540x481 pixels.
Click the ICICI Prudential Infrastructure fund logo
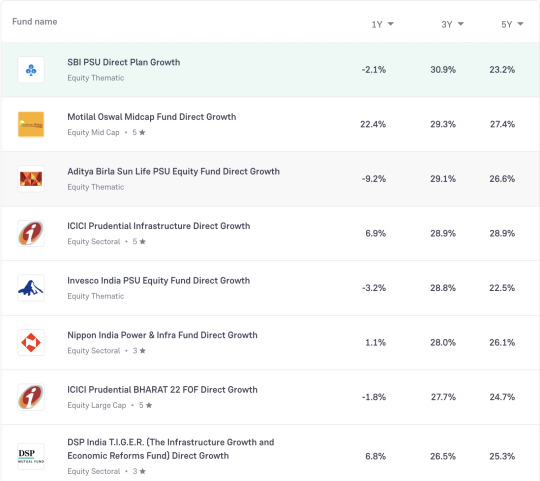tap(31, 233)
